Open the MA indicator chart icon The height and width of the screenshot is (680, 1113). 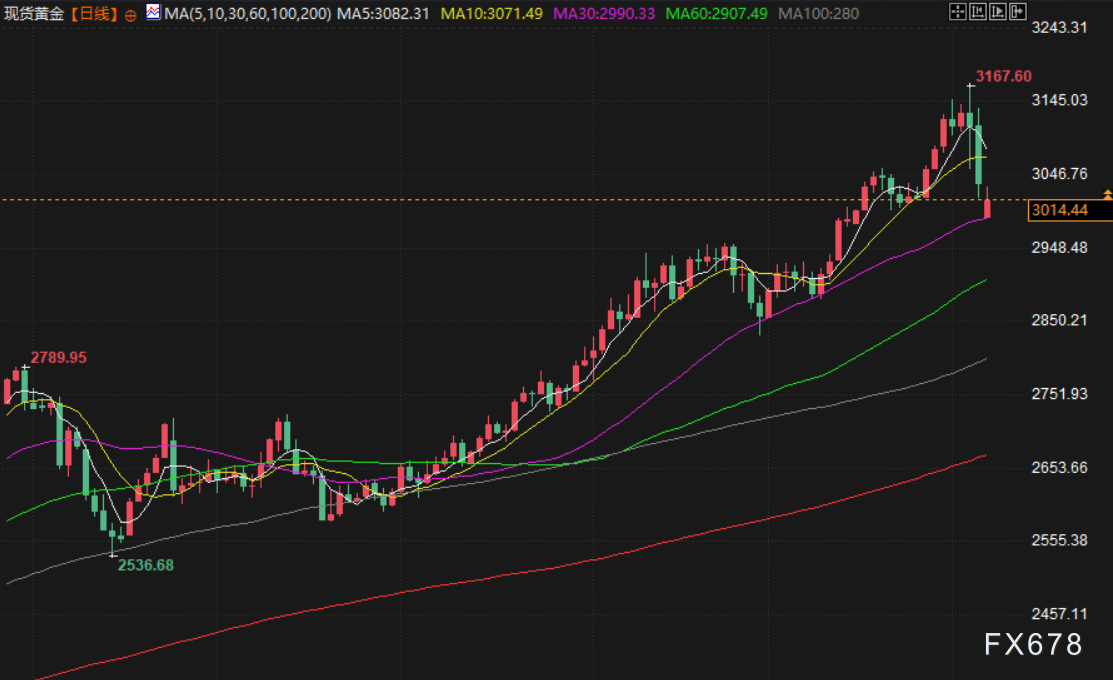pyautogui.click(x=152, y=13)
